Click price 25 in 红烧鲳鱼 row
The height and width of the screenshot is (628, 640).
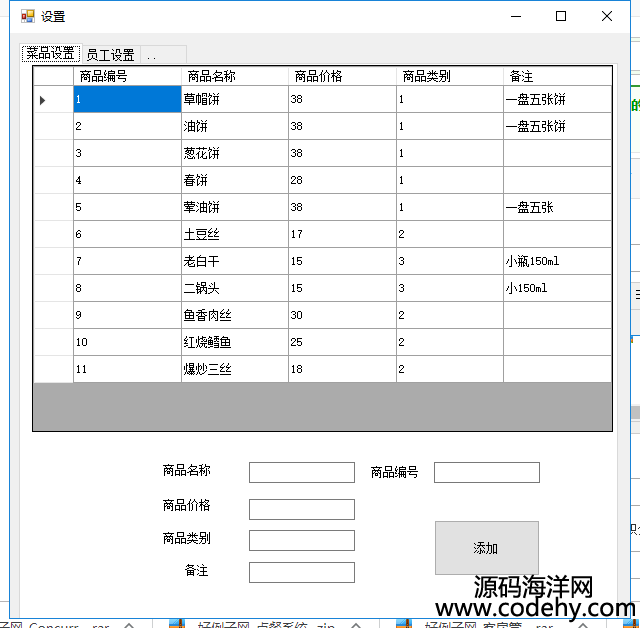342,342
